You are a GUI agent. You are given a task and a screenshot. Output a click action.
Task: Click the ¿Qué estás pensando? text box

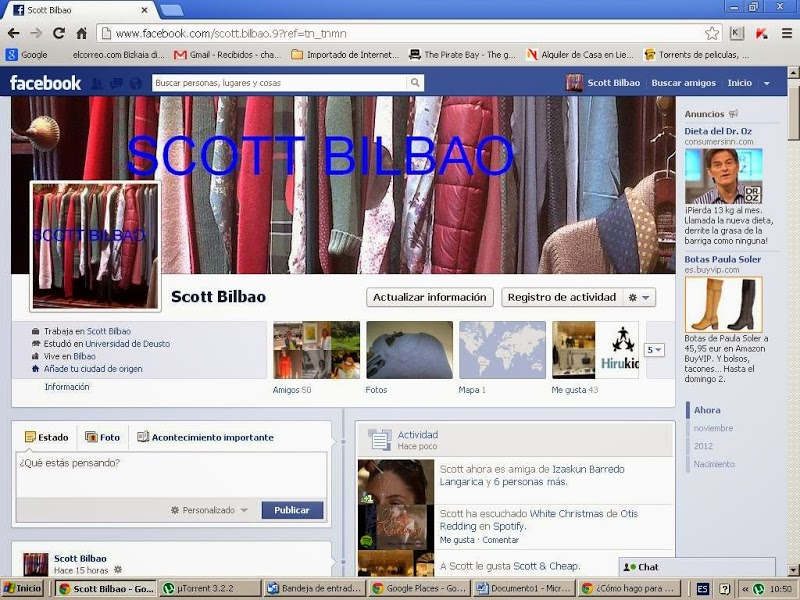click(x=171, y=475)
